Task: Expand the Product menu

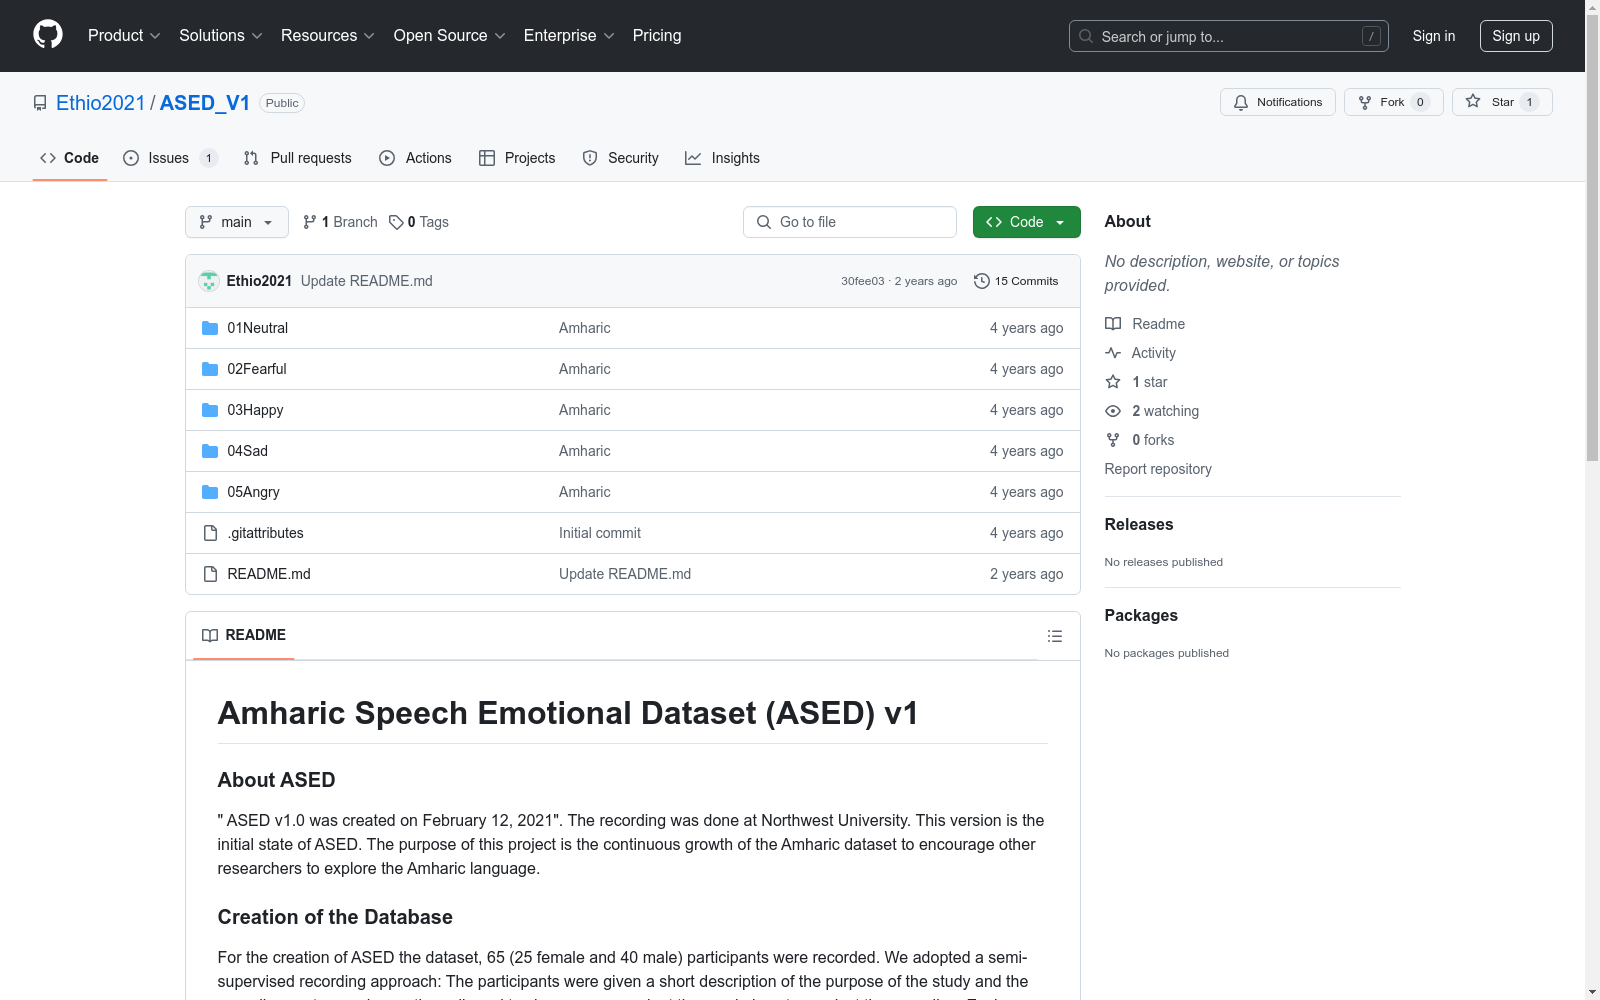Action: pos(124,36)
